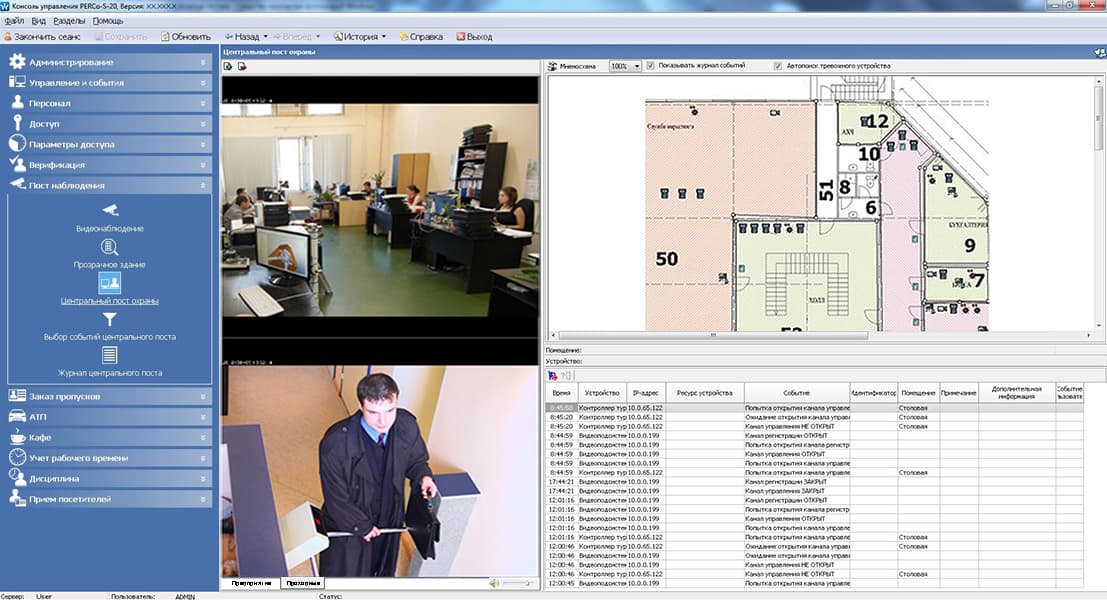Open Журнал центрального поста list icon
This screenshot has width=1107, height=600.
pos(110,355)
